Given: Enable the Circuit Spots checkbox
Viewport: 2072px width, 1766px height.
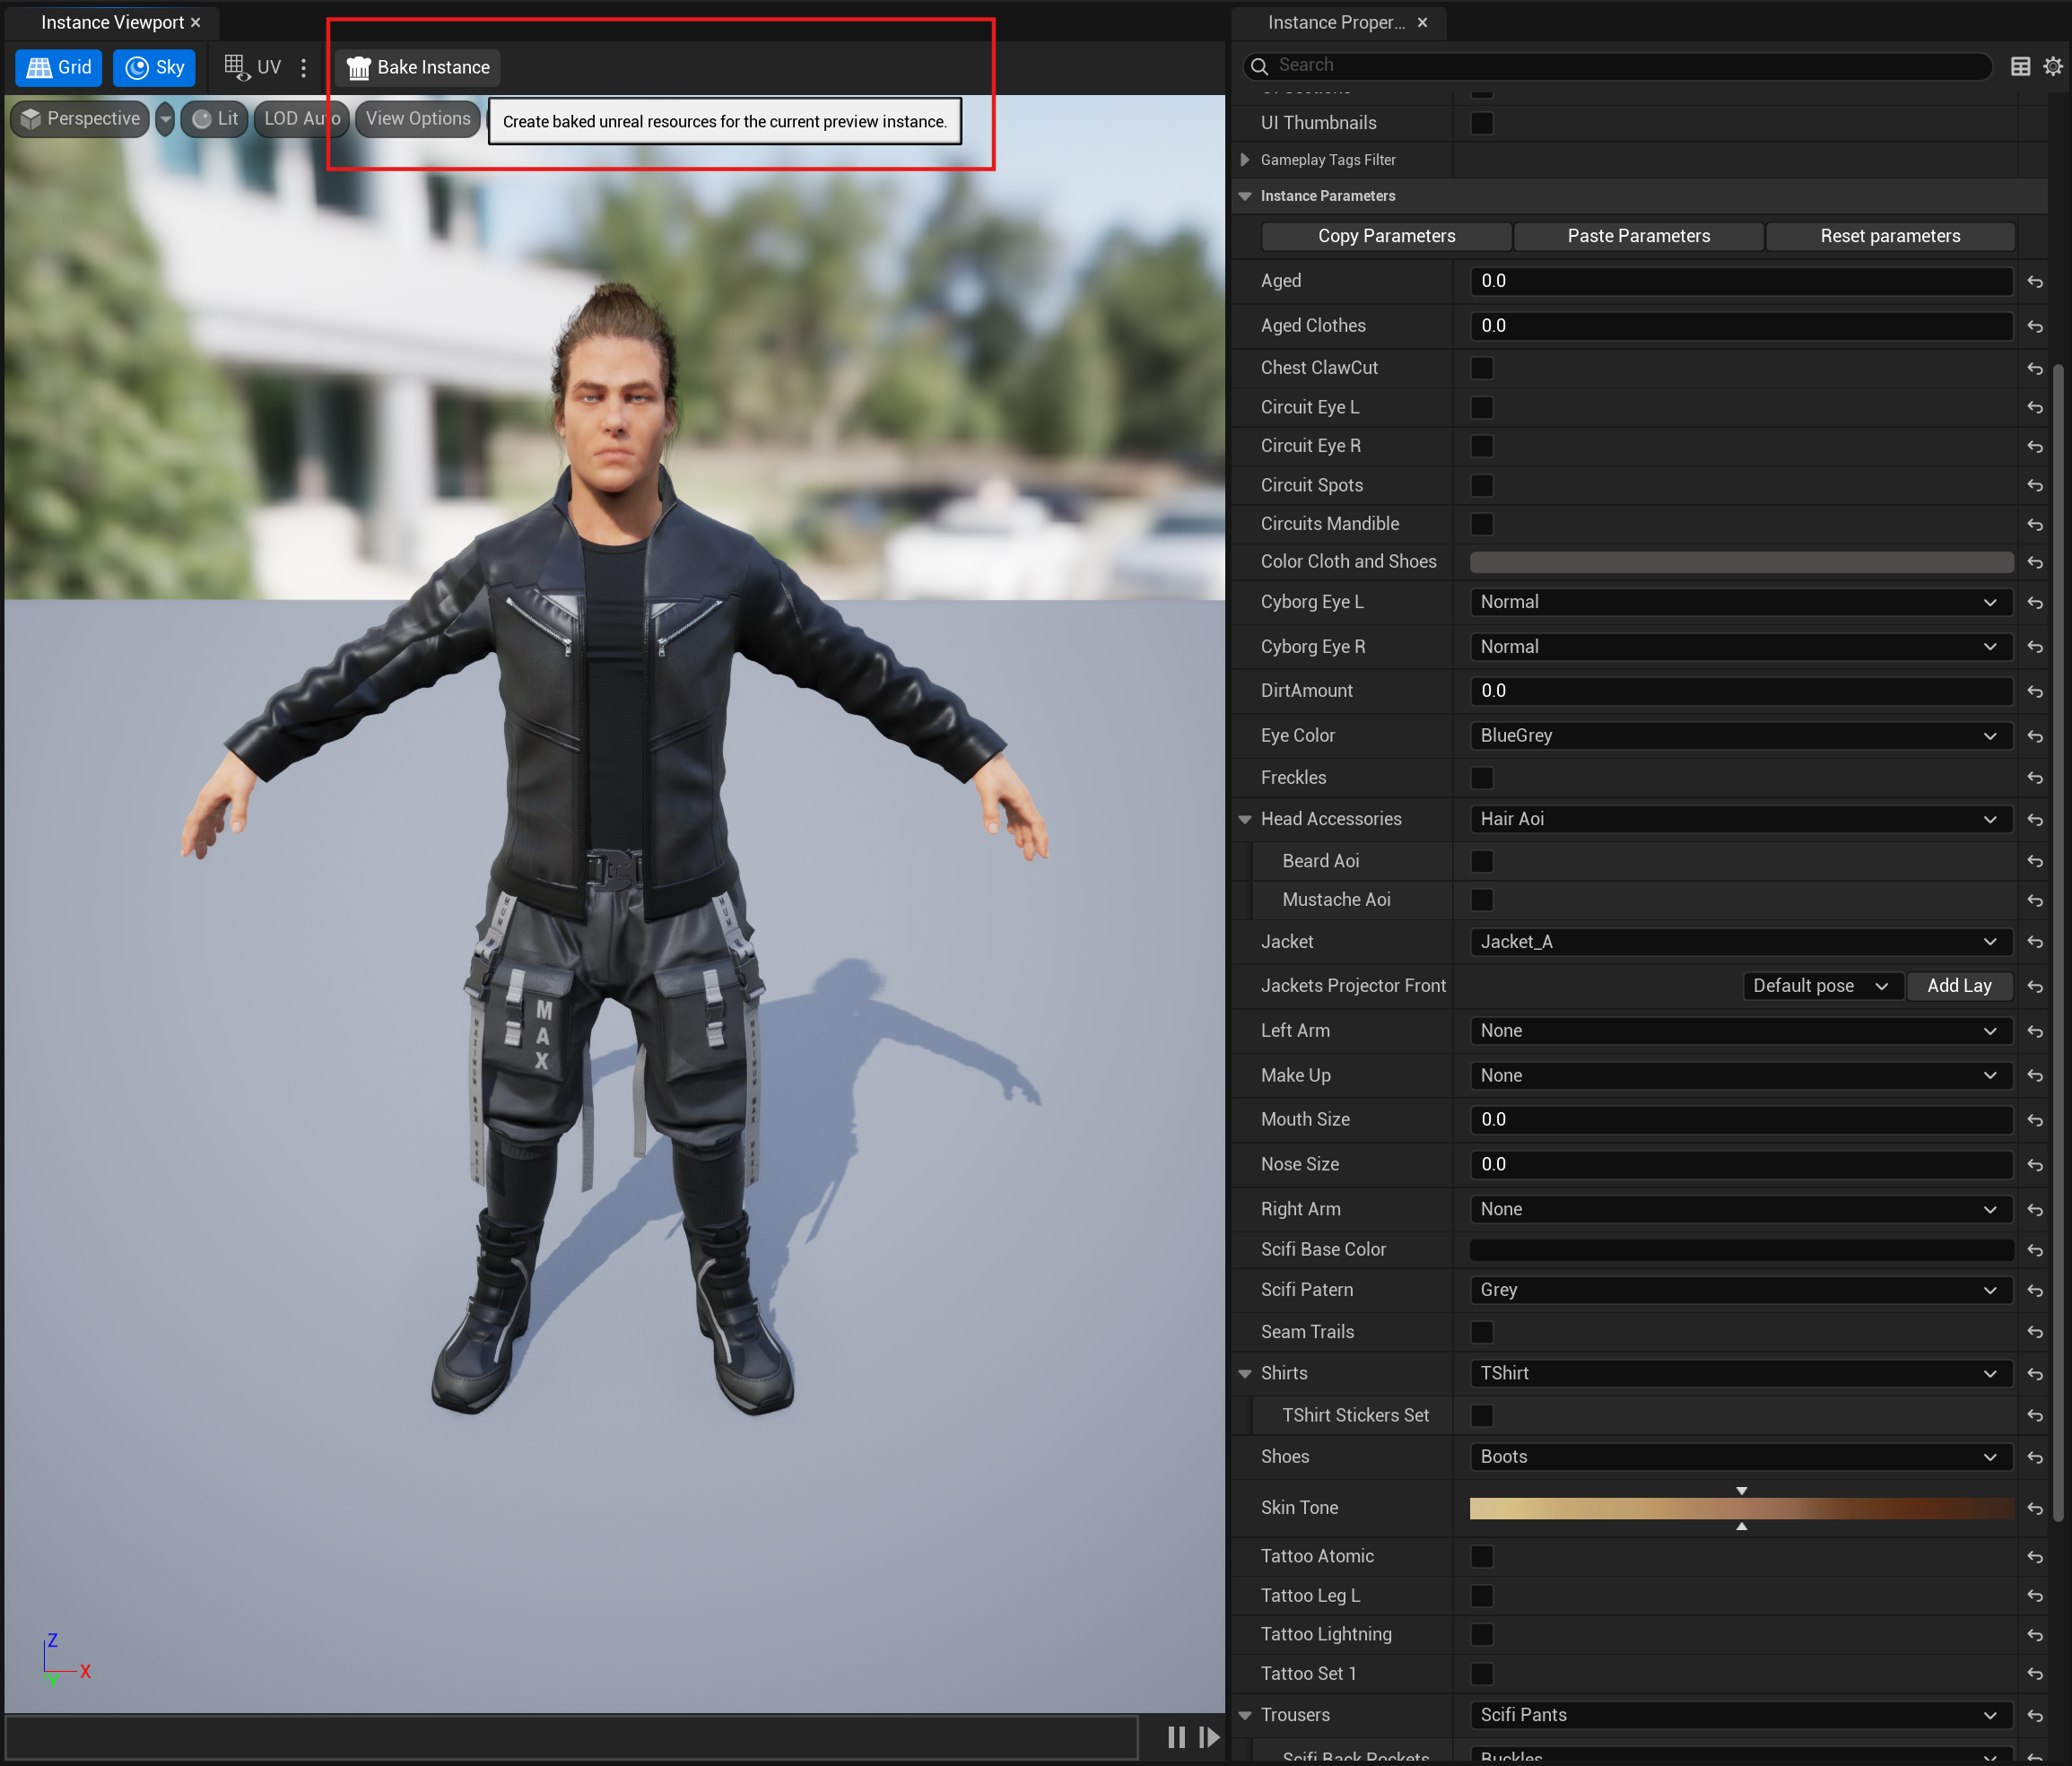Looking at the screenshot, I should [x=1482, y=486].
